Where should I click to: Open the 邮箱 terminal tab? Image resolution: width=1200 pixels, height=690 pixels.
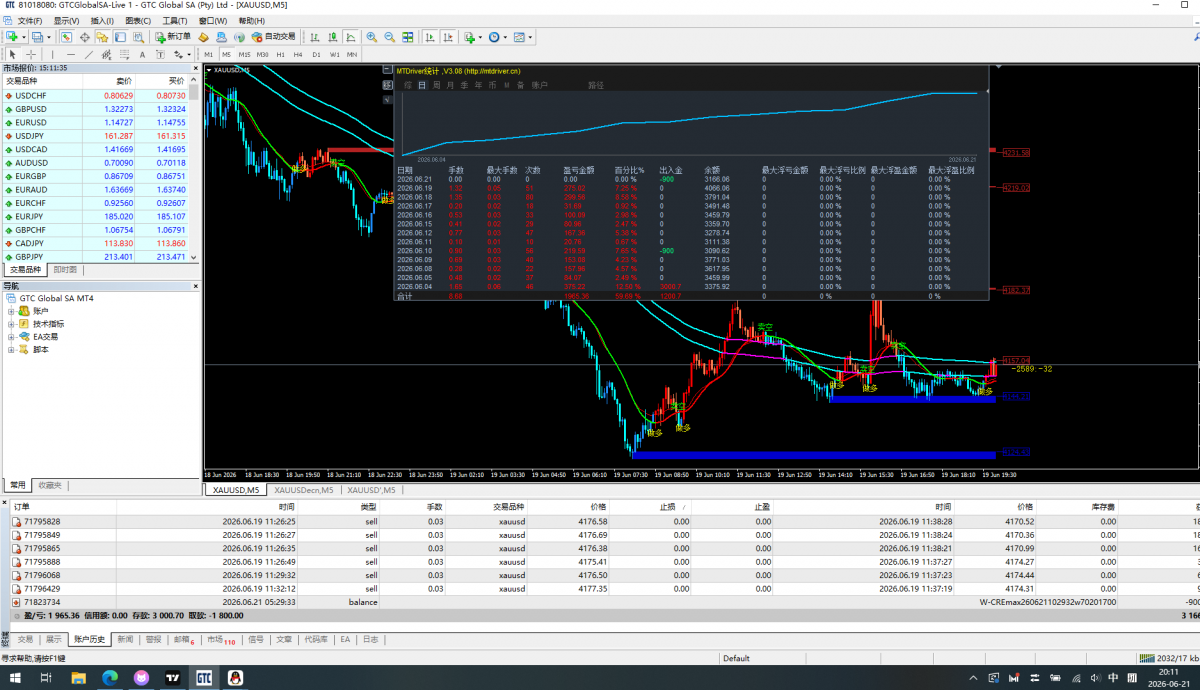[184, 639]
